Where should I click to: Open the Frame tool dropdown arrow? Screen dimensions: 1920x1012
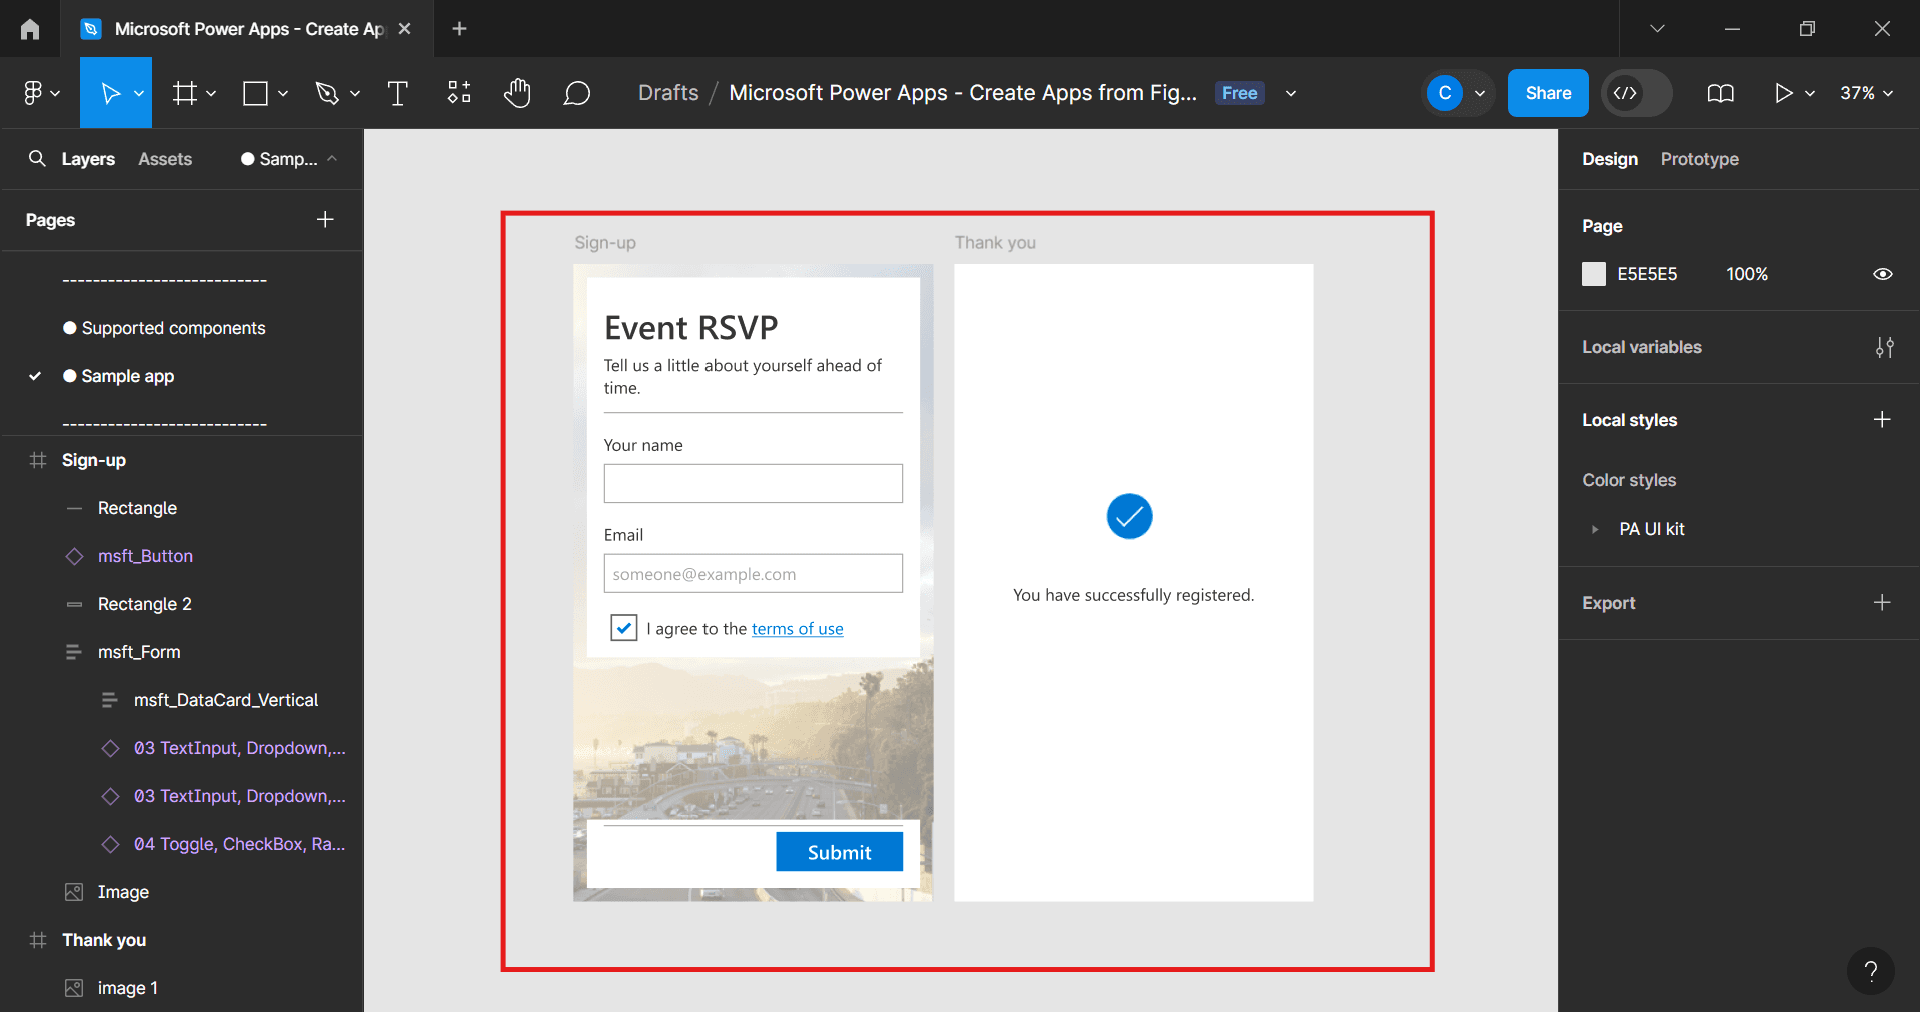coord(211,93)
